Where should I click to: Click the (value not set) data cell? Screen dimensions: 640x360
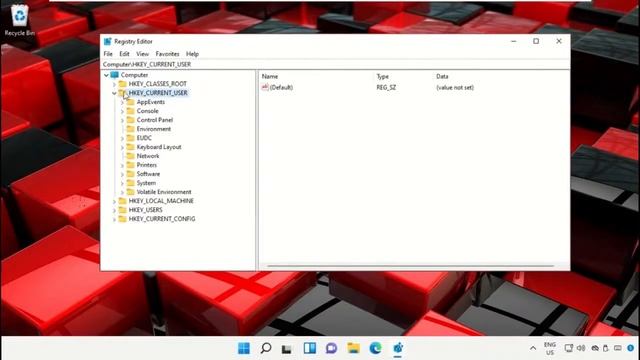455,87
